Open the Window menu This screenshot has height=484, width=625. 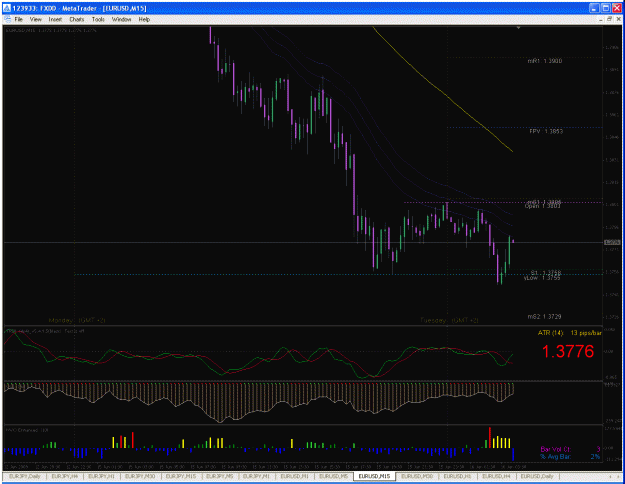click(121, 19)
